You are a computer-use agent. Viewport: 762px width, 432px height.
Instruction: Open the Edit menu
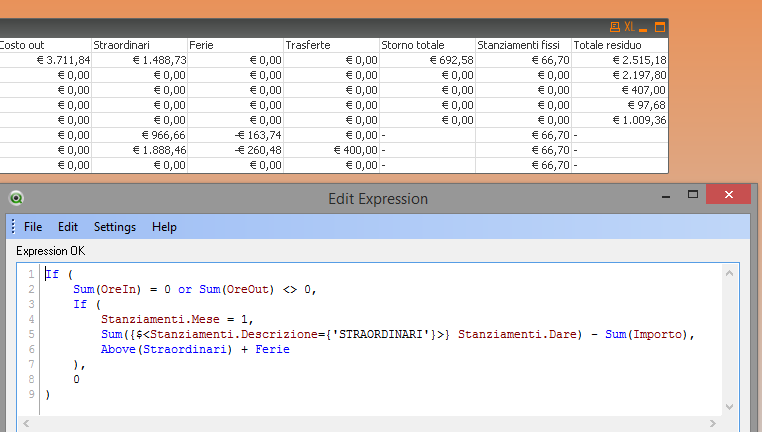pyautogui.click(x=68, y=227)
